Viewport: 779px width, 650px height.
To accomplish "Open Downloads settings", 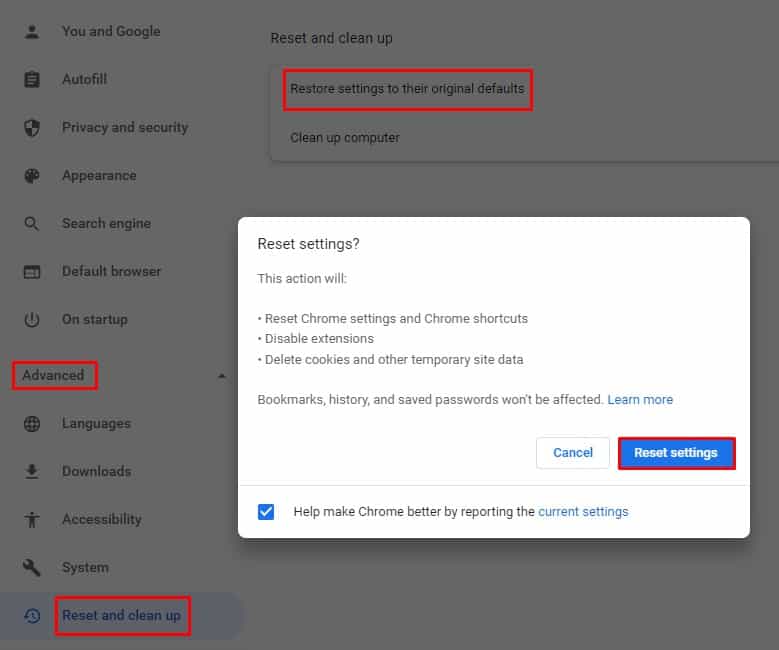I will [x=97, y=472].
